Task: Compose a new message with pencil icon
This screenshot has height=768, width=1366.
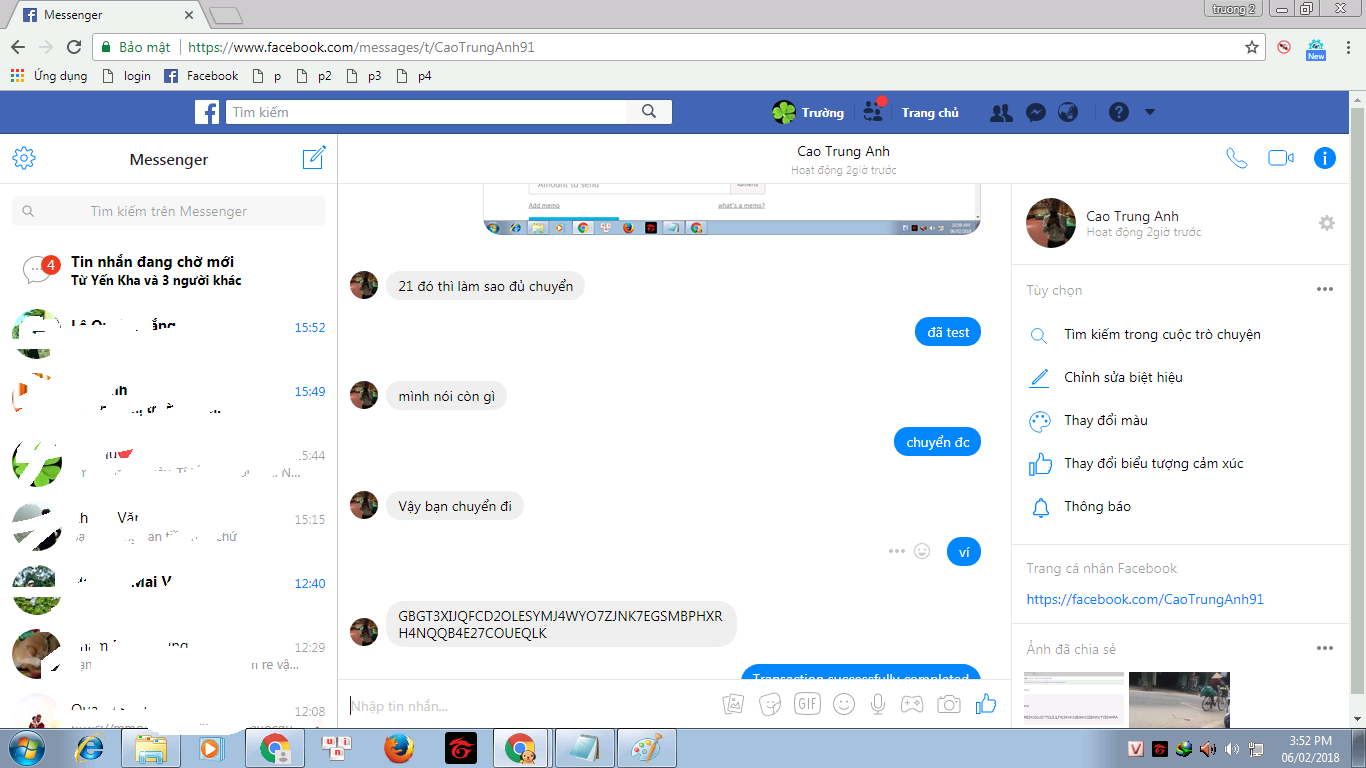Action: [314, 158]
